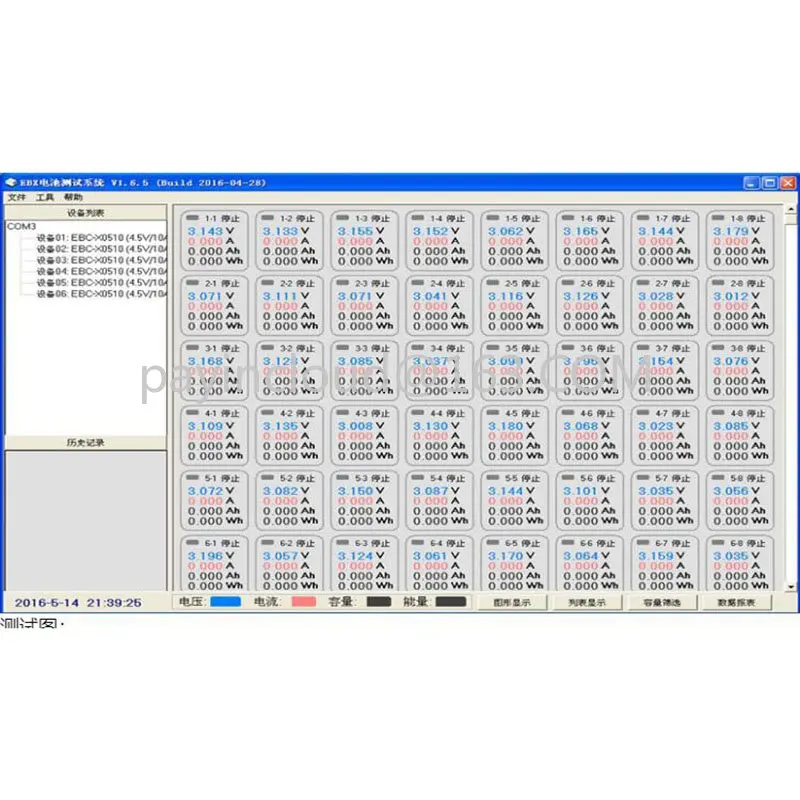Click the status indicator of channel 5-4
Viewport: 800px width, 800px height.
(x=418, y=478)
